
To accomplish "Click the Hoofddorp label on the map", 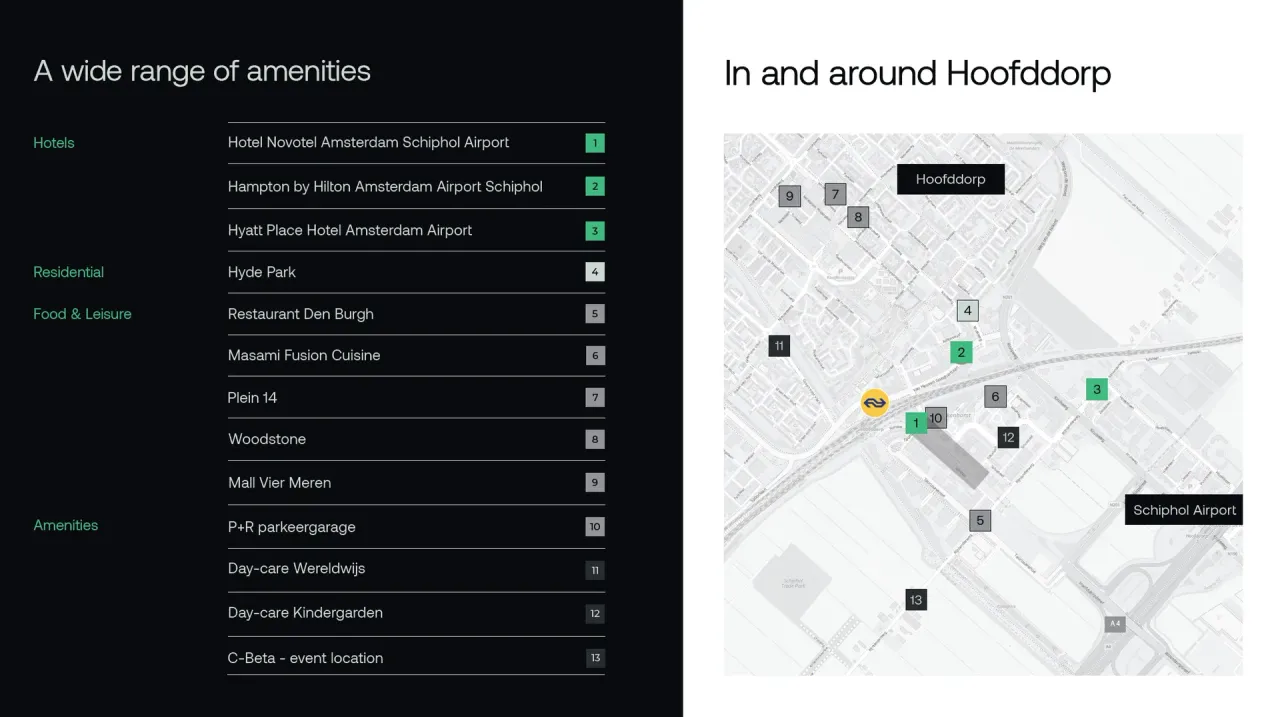I will tap(950, 179).
